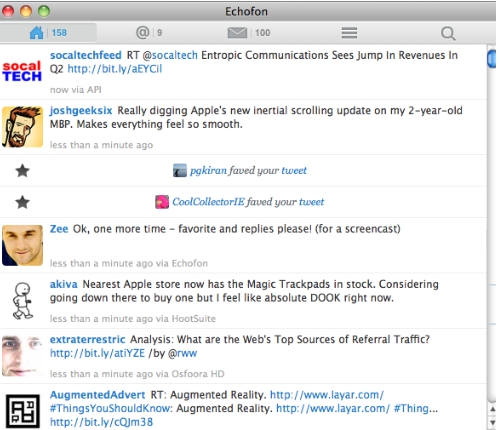Viewport: 500px width, 430px height.
Task: Click 'less than a minute ago via Osfoora HD'
Action: [x=137, y=374]
